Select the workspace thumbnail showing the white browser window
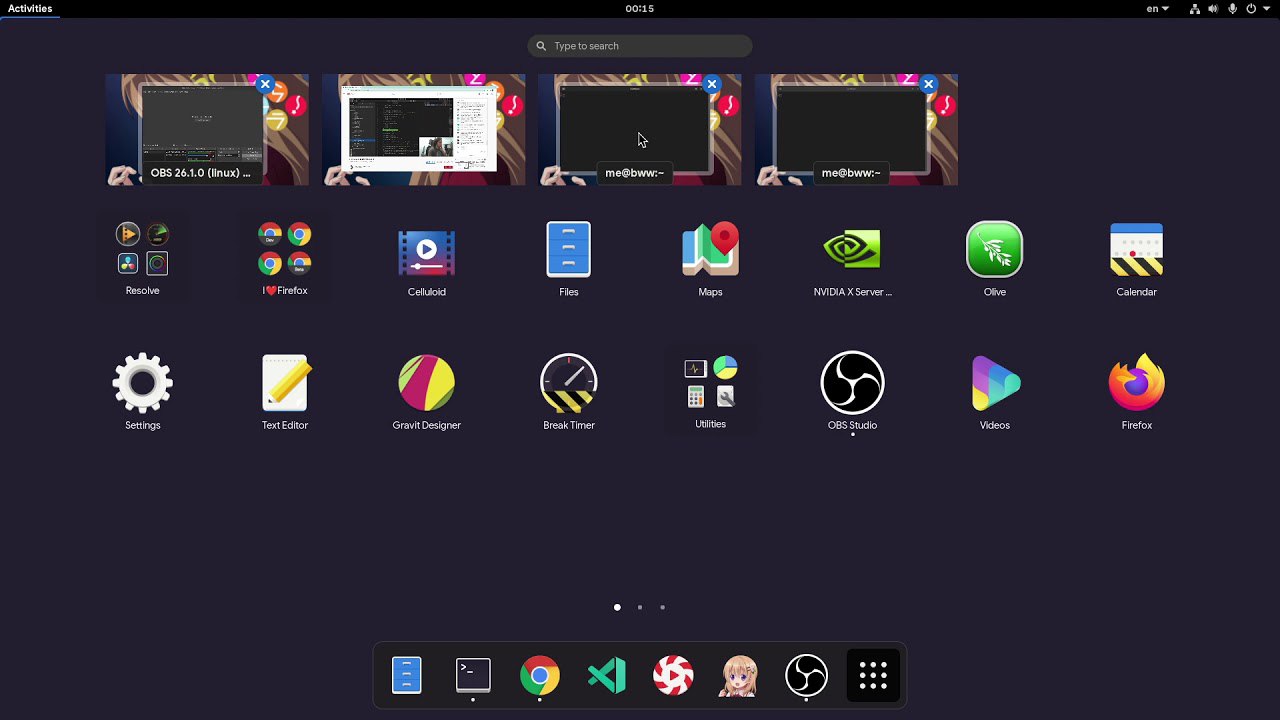Screen dimensions: 1280x720 click(x=424, y=130)
